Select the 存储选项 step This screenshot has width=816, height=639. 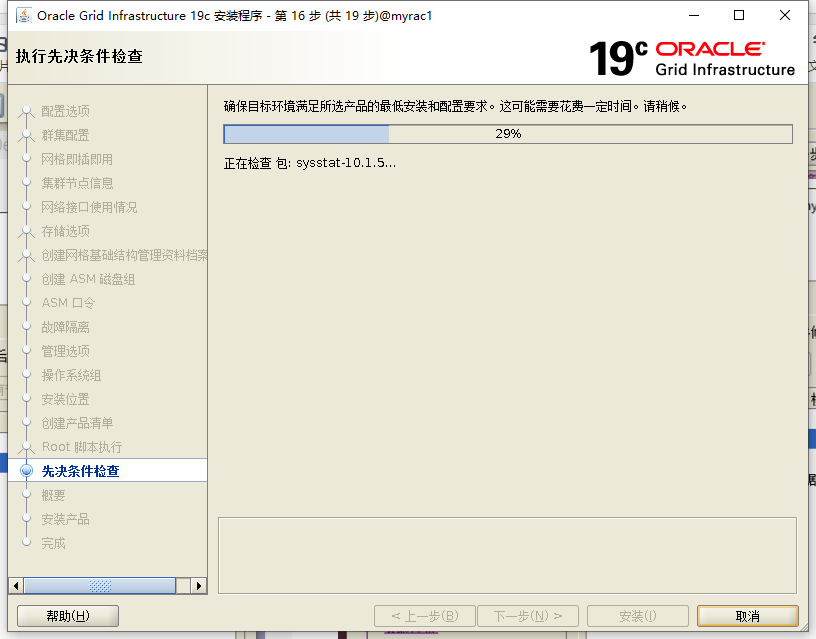click(x=66, y=231)
